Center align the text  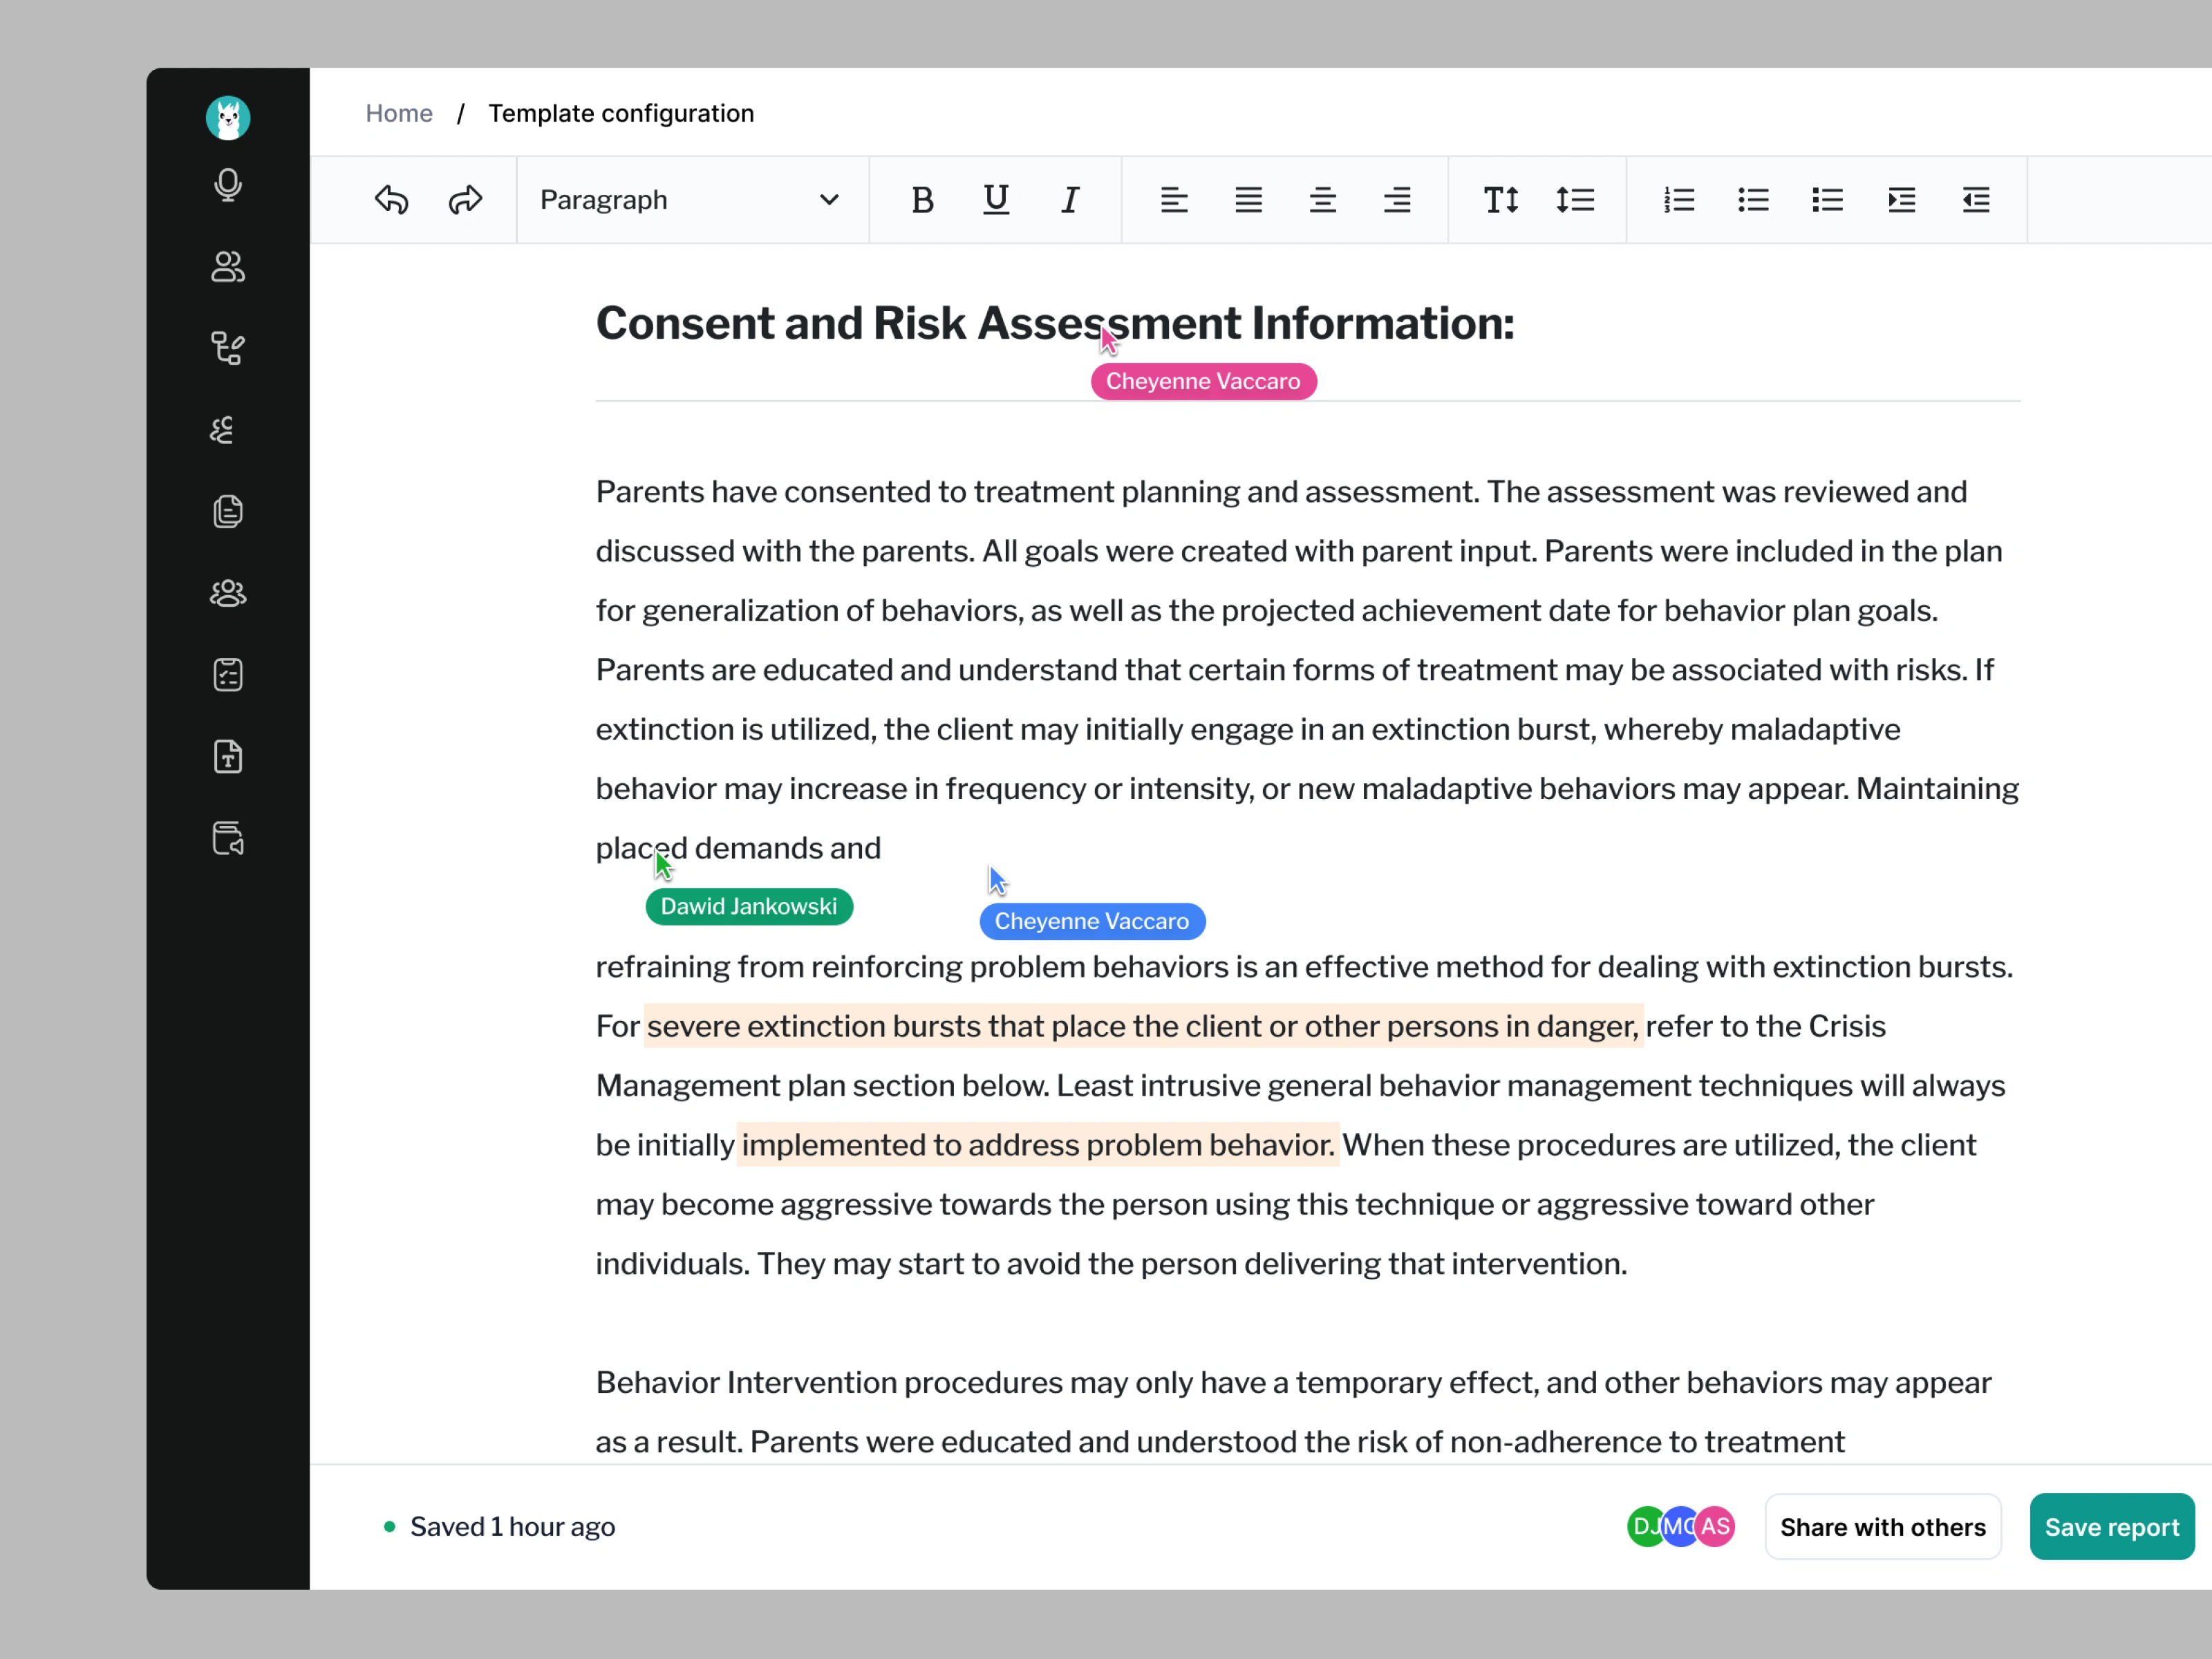(1322, 200)
